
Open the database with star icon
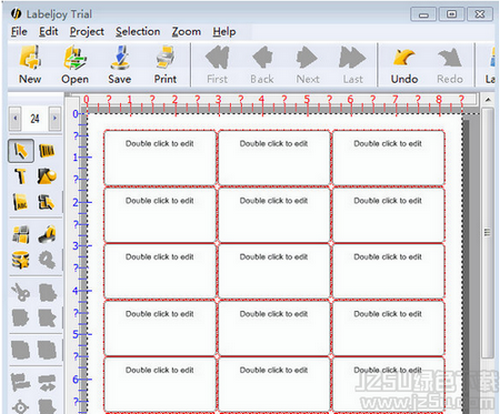pos(21,260)
